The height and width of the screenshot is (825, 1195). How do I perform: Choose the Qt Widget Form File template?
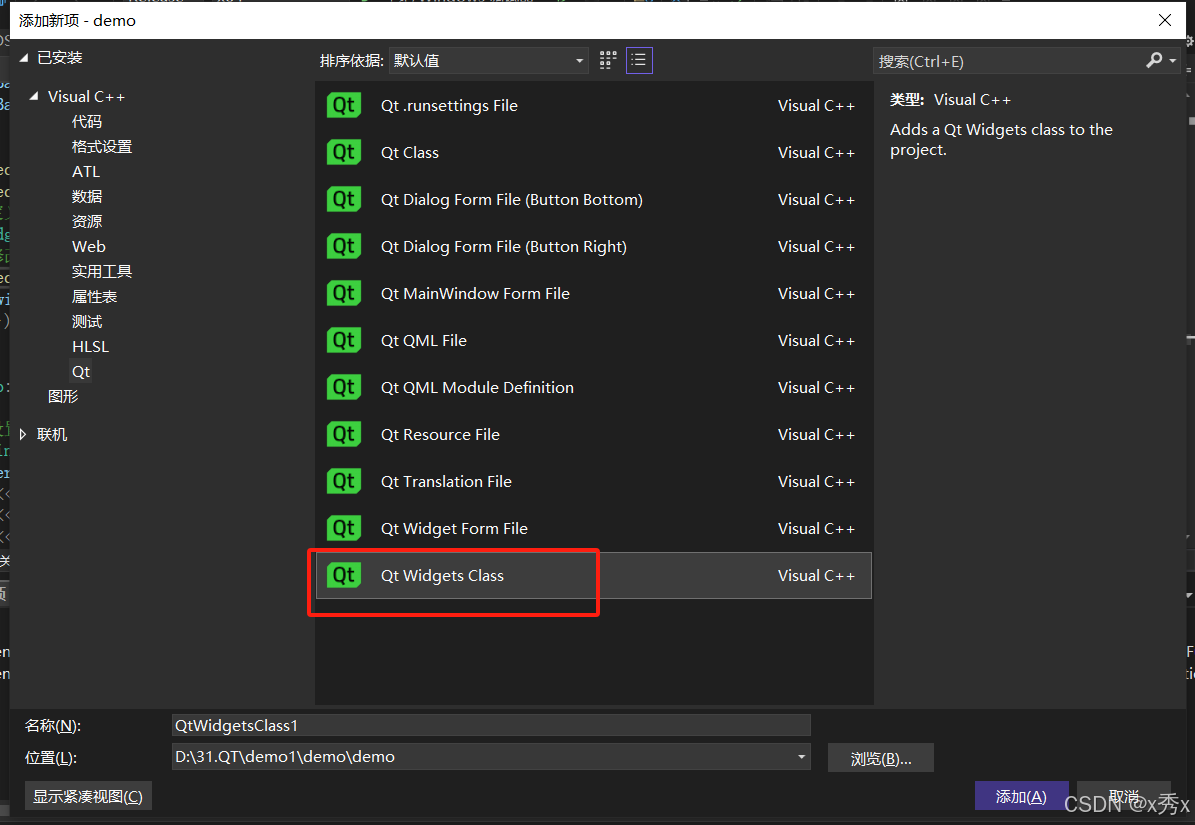tap(593, 528)
